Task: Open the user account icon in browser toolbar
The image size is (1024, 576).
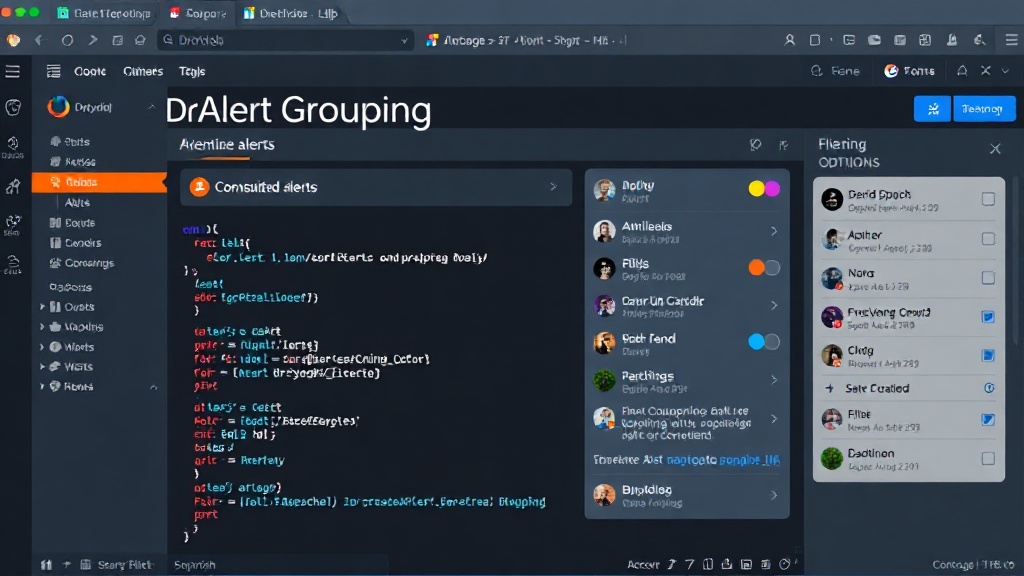Action: pyautogui.click(x=790, y=40)
